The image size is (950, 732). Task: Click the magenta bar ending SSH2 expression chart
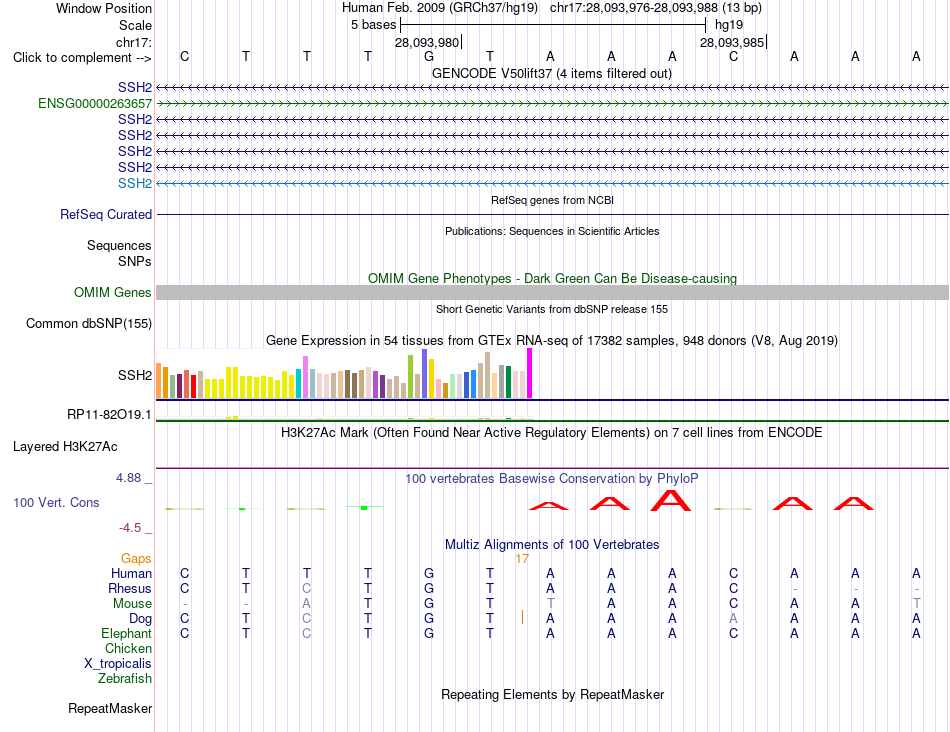coord(530,373)
